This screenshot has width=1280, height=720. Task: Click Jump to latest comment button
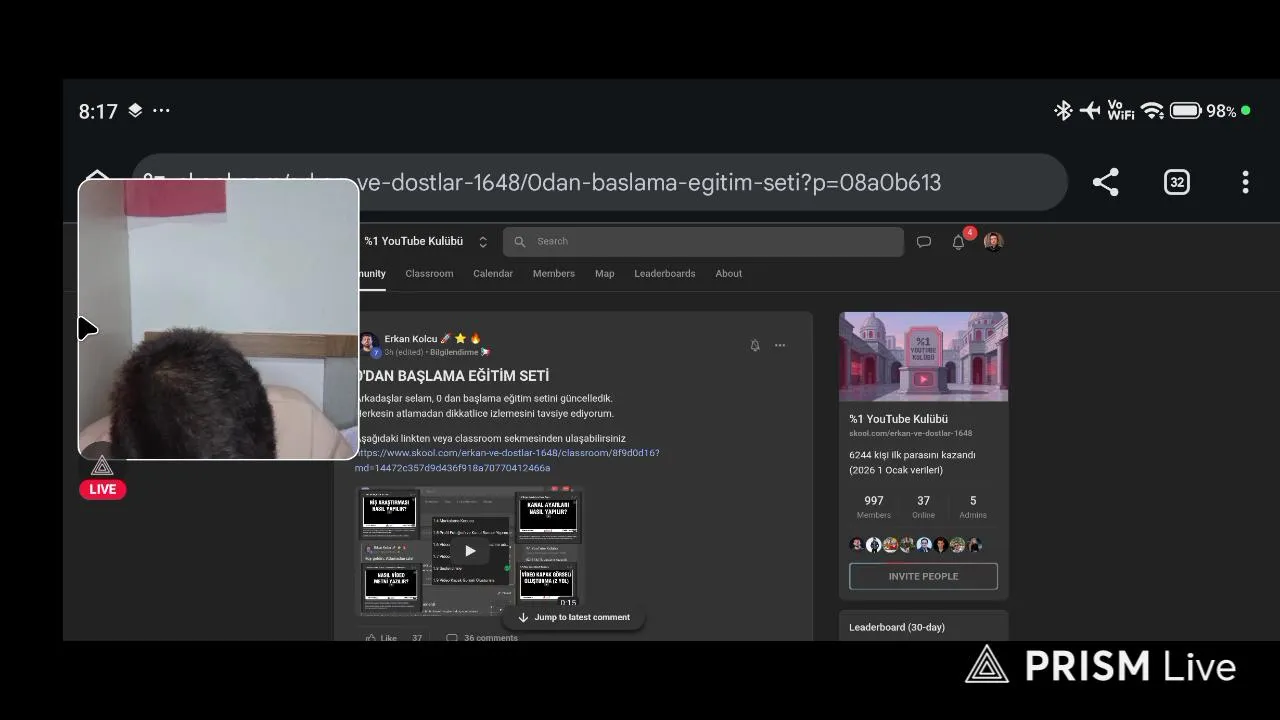573,617
